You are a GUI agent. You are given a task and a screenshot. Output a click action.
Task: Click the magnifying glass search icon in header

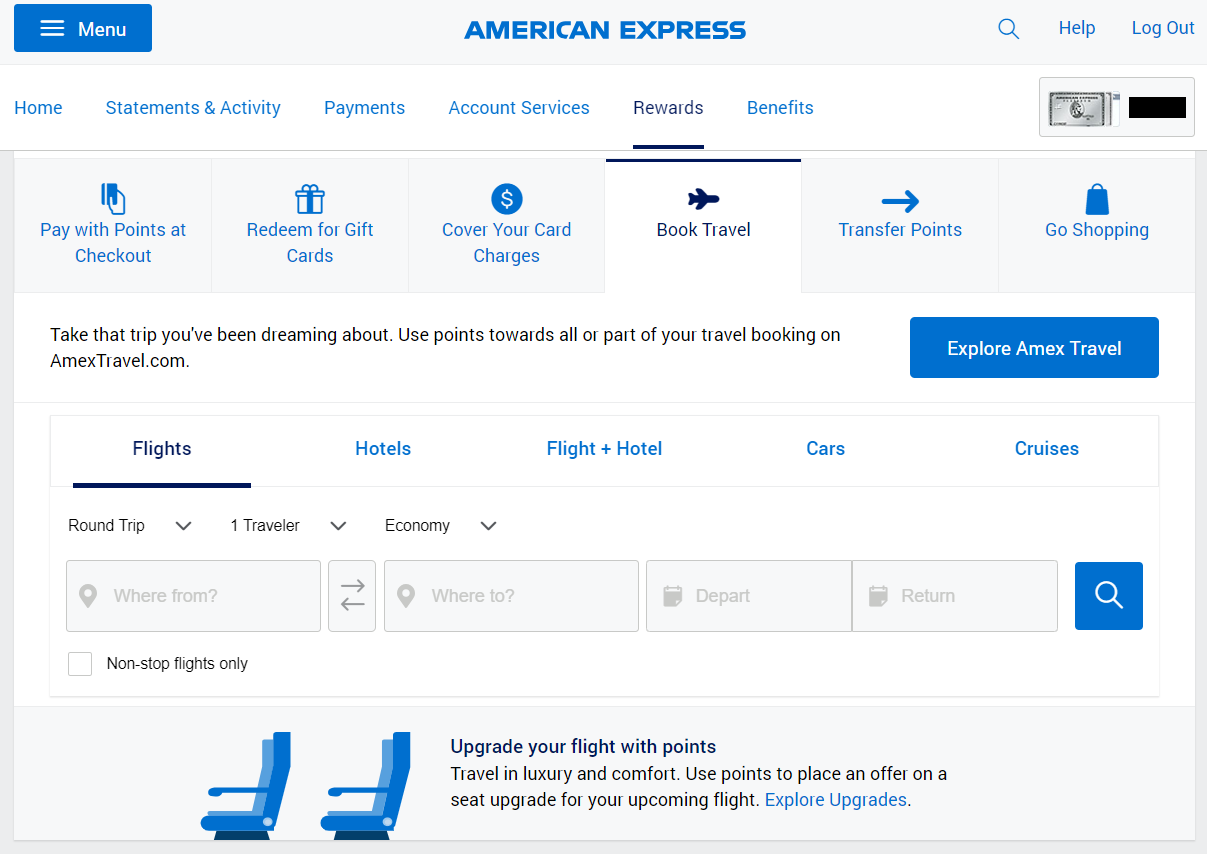click(x=1008, y=29)
